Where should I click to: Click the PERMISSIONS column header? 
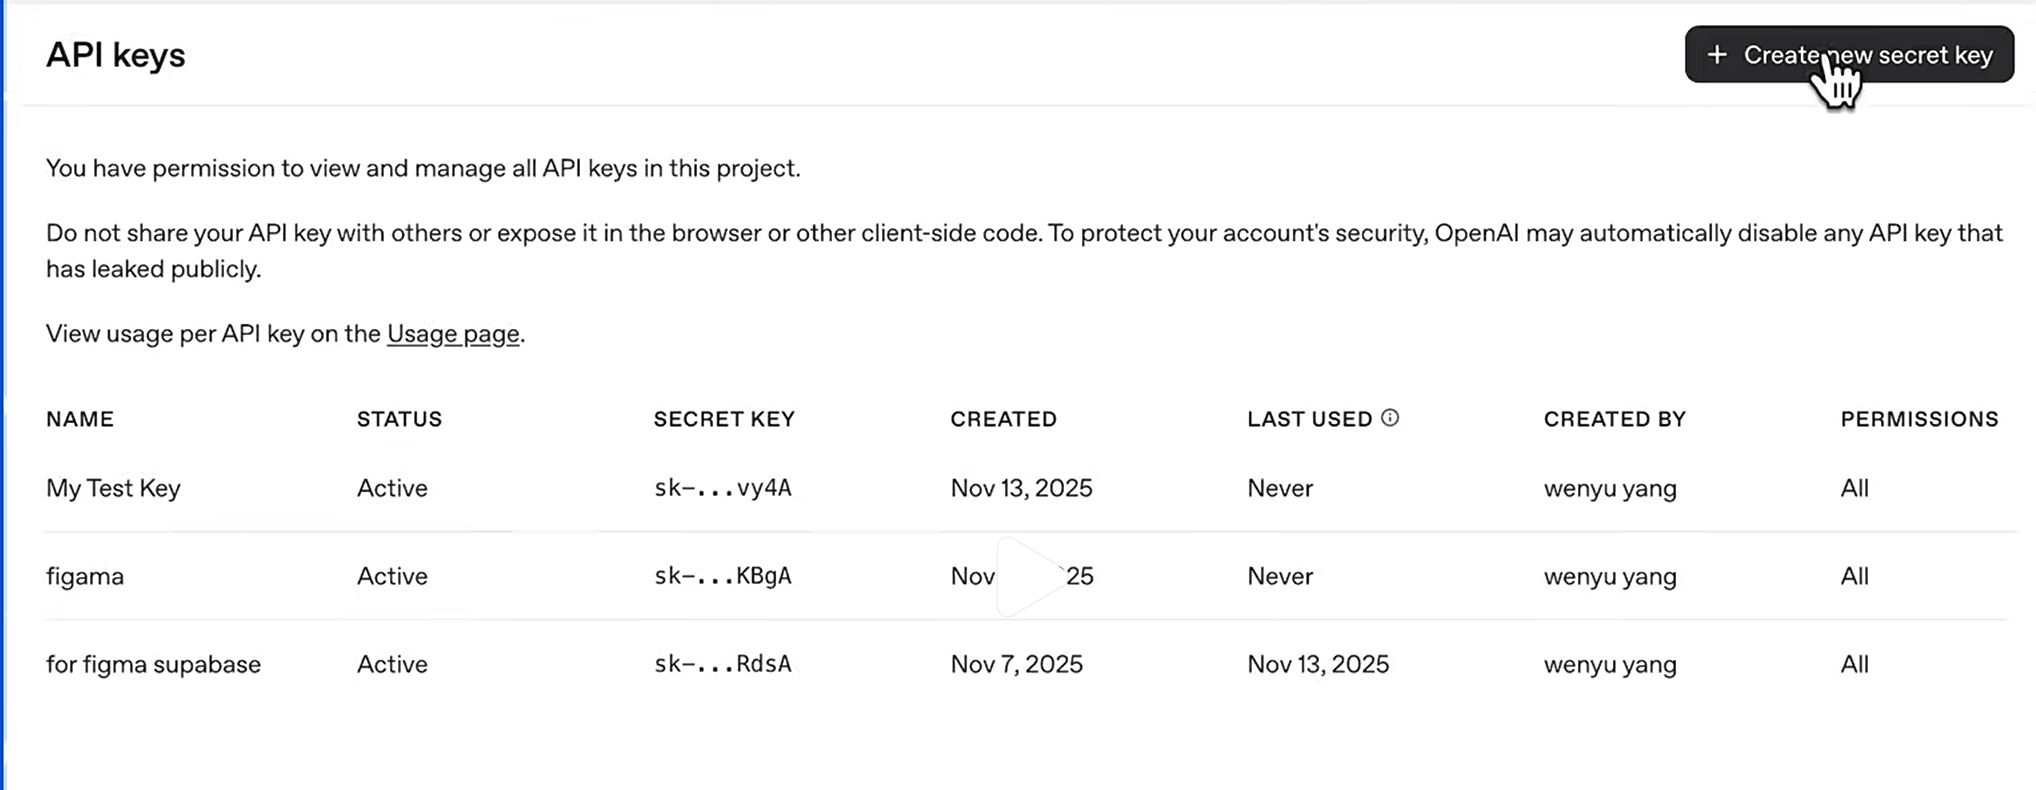[1919, 419]
